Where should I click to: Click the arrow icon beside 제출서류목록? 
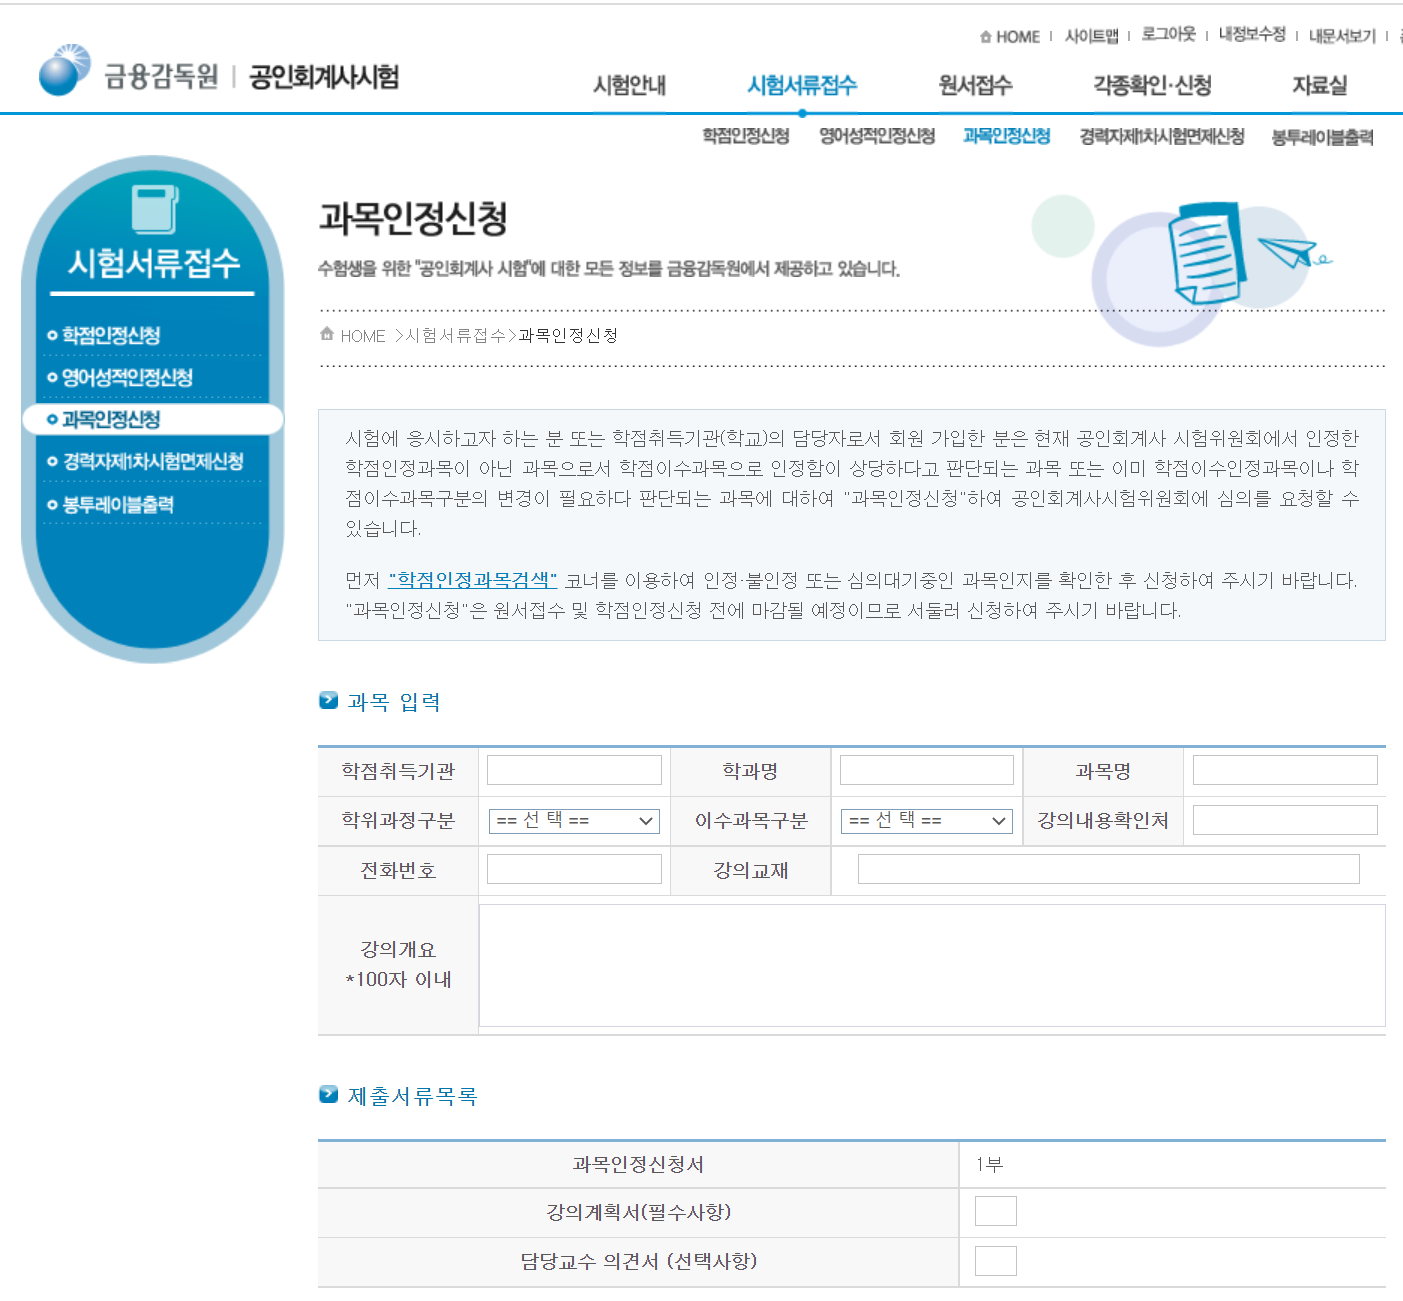[328, 1094]
